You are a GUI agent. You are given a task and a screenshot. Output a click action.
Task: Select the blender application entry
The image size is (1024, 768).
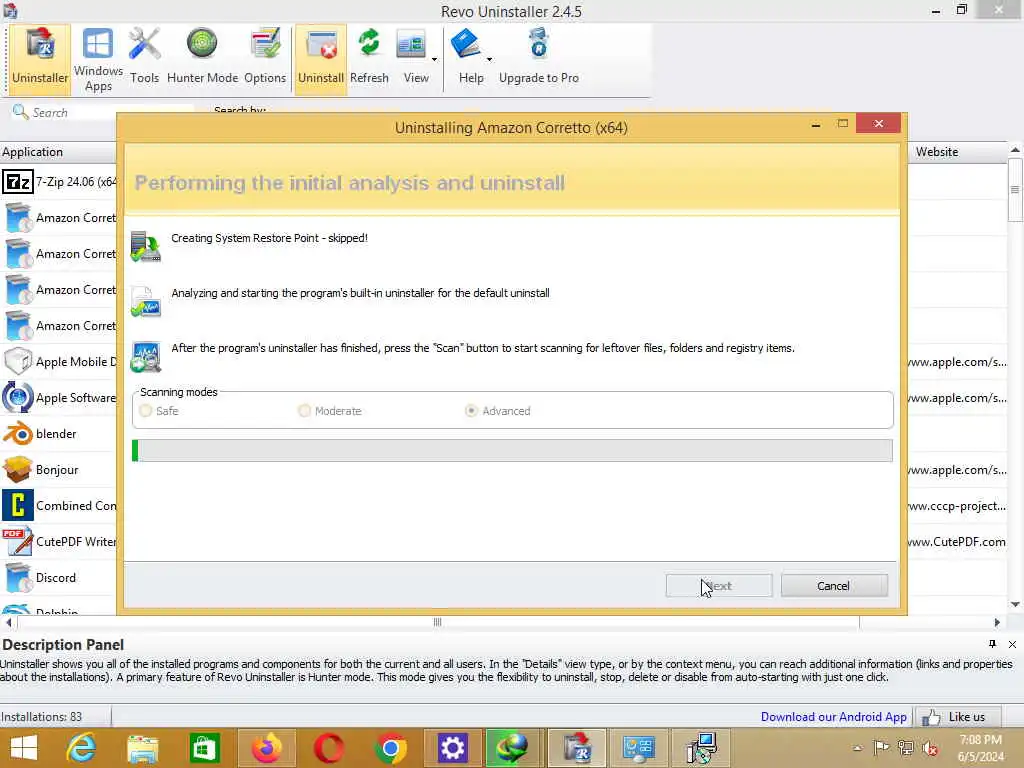coord(59,434)
